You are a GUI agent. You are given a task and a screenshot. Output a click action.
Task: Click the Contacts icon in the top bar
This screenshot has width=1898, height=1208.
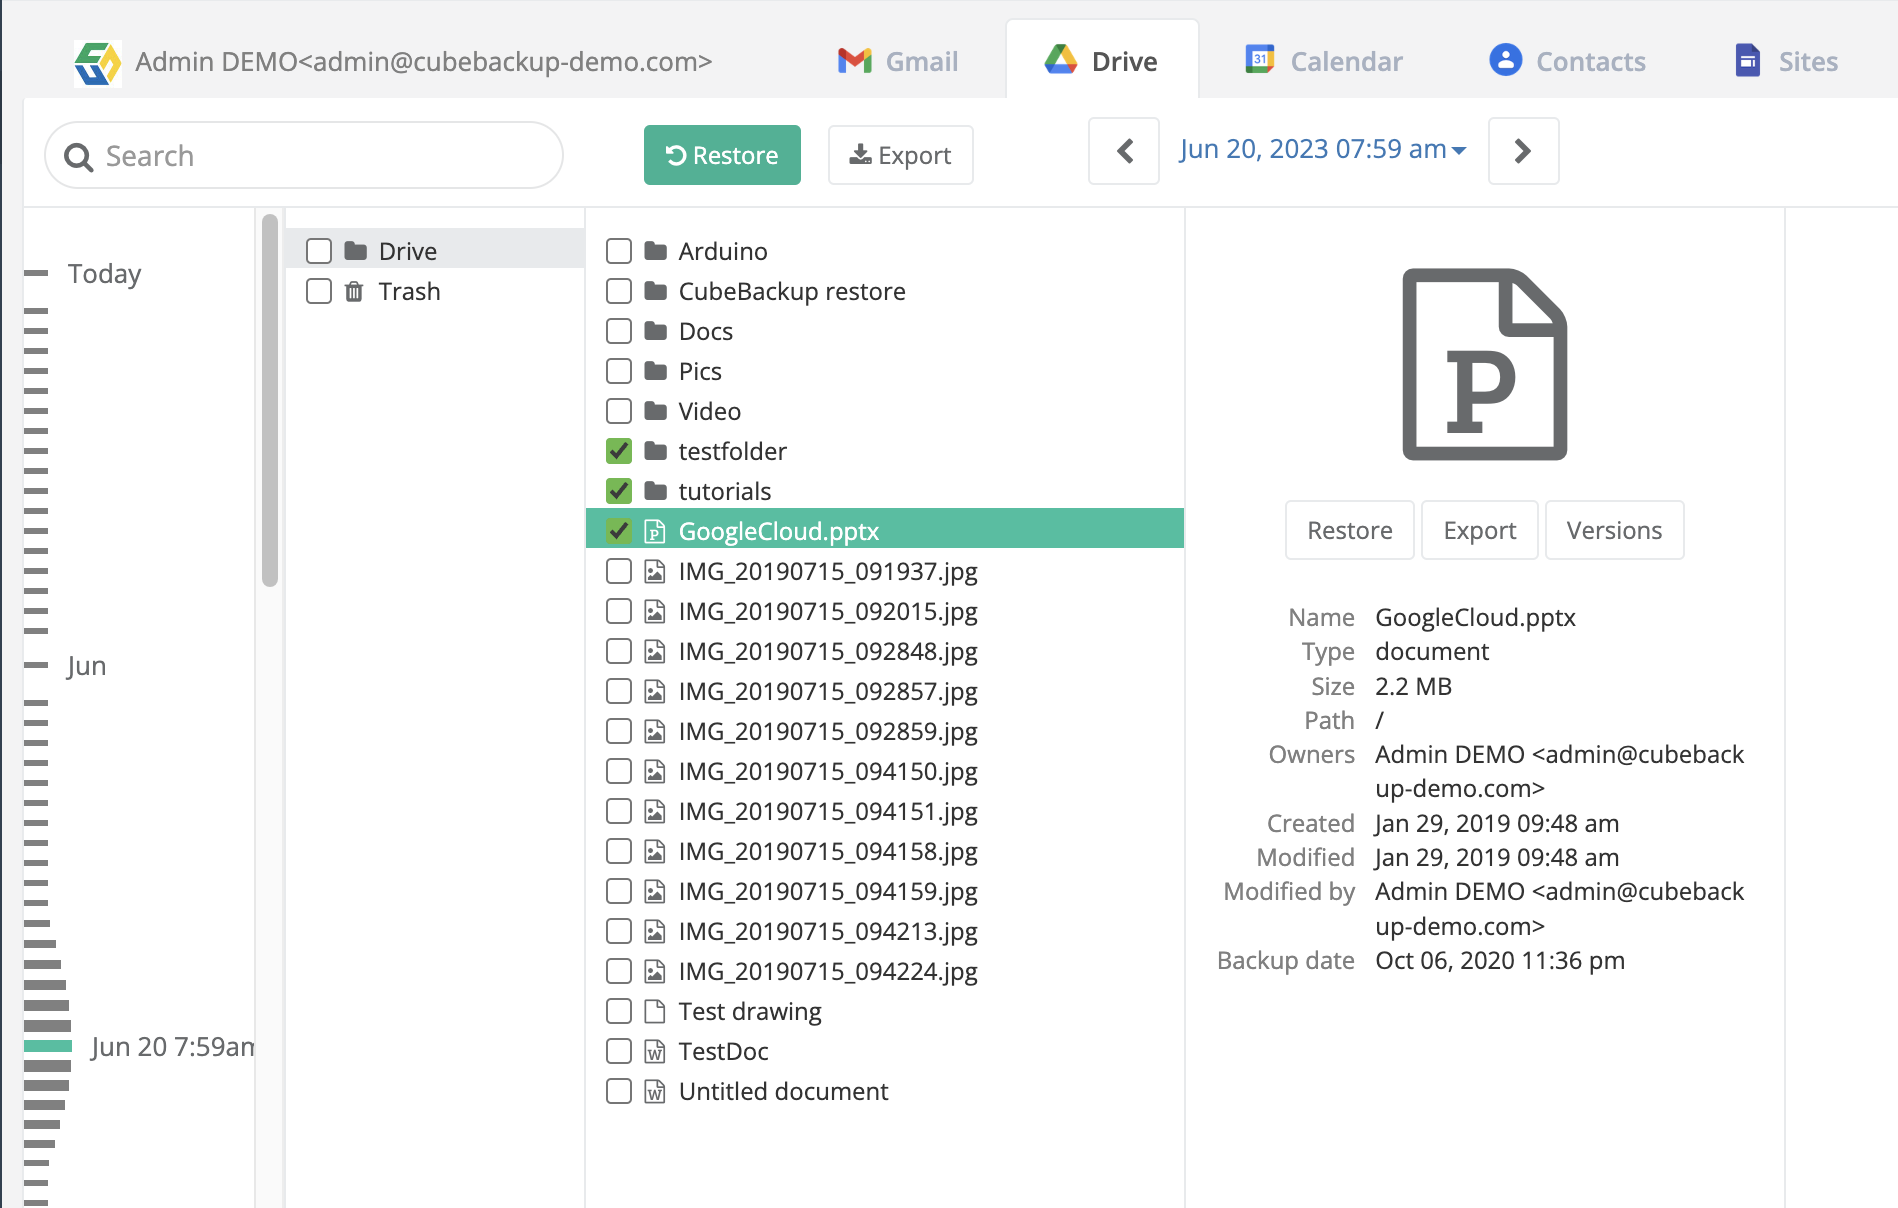pyautogui.click(x=1504, y=60)
